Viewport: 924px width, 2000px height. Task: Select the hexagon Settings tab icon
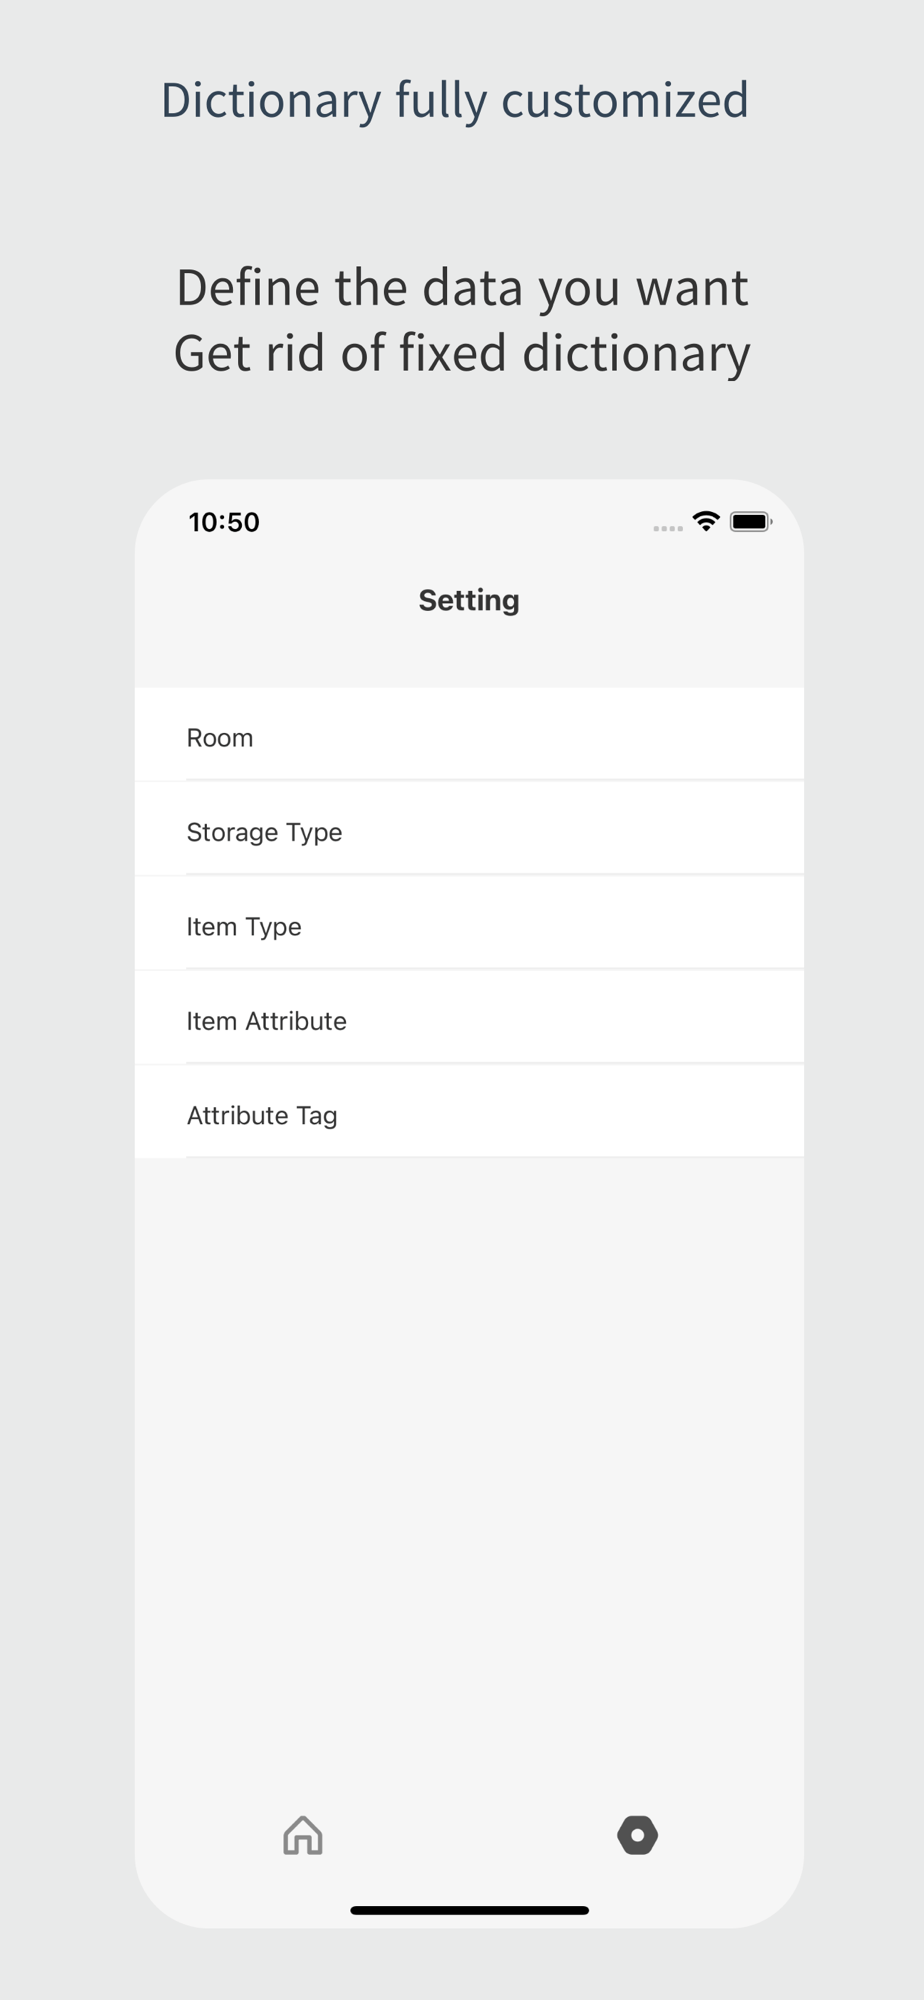637,1835
